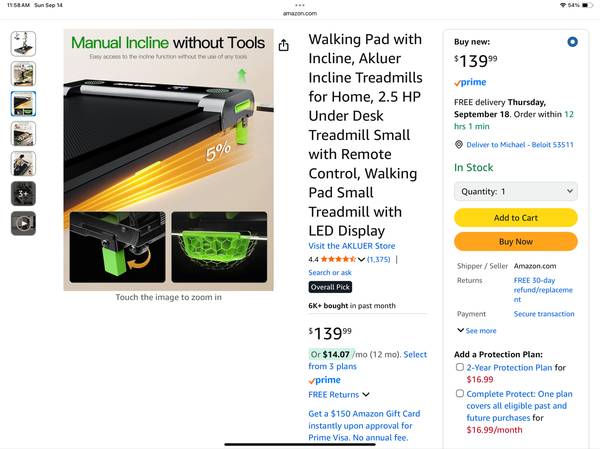Open the 3+ more images thumbnail
Screen dimensions: 600x449
23,193
